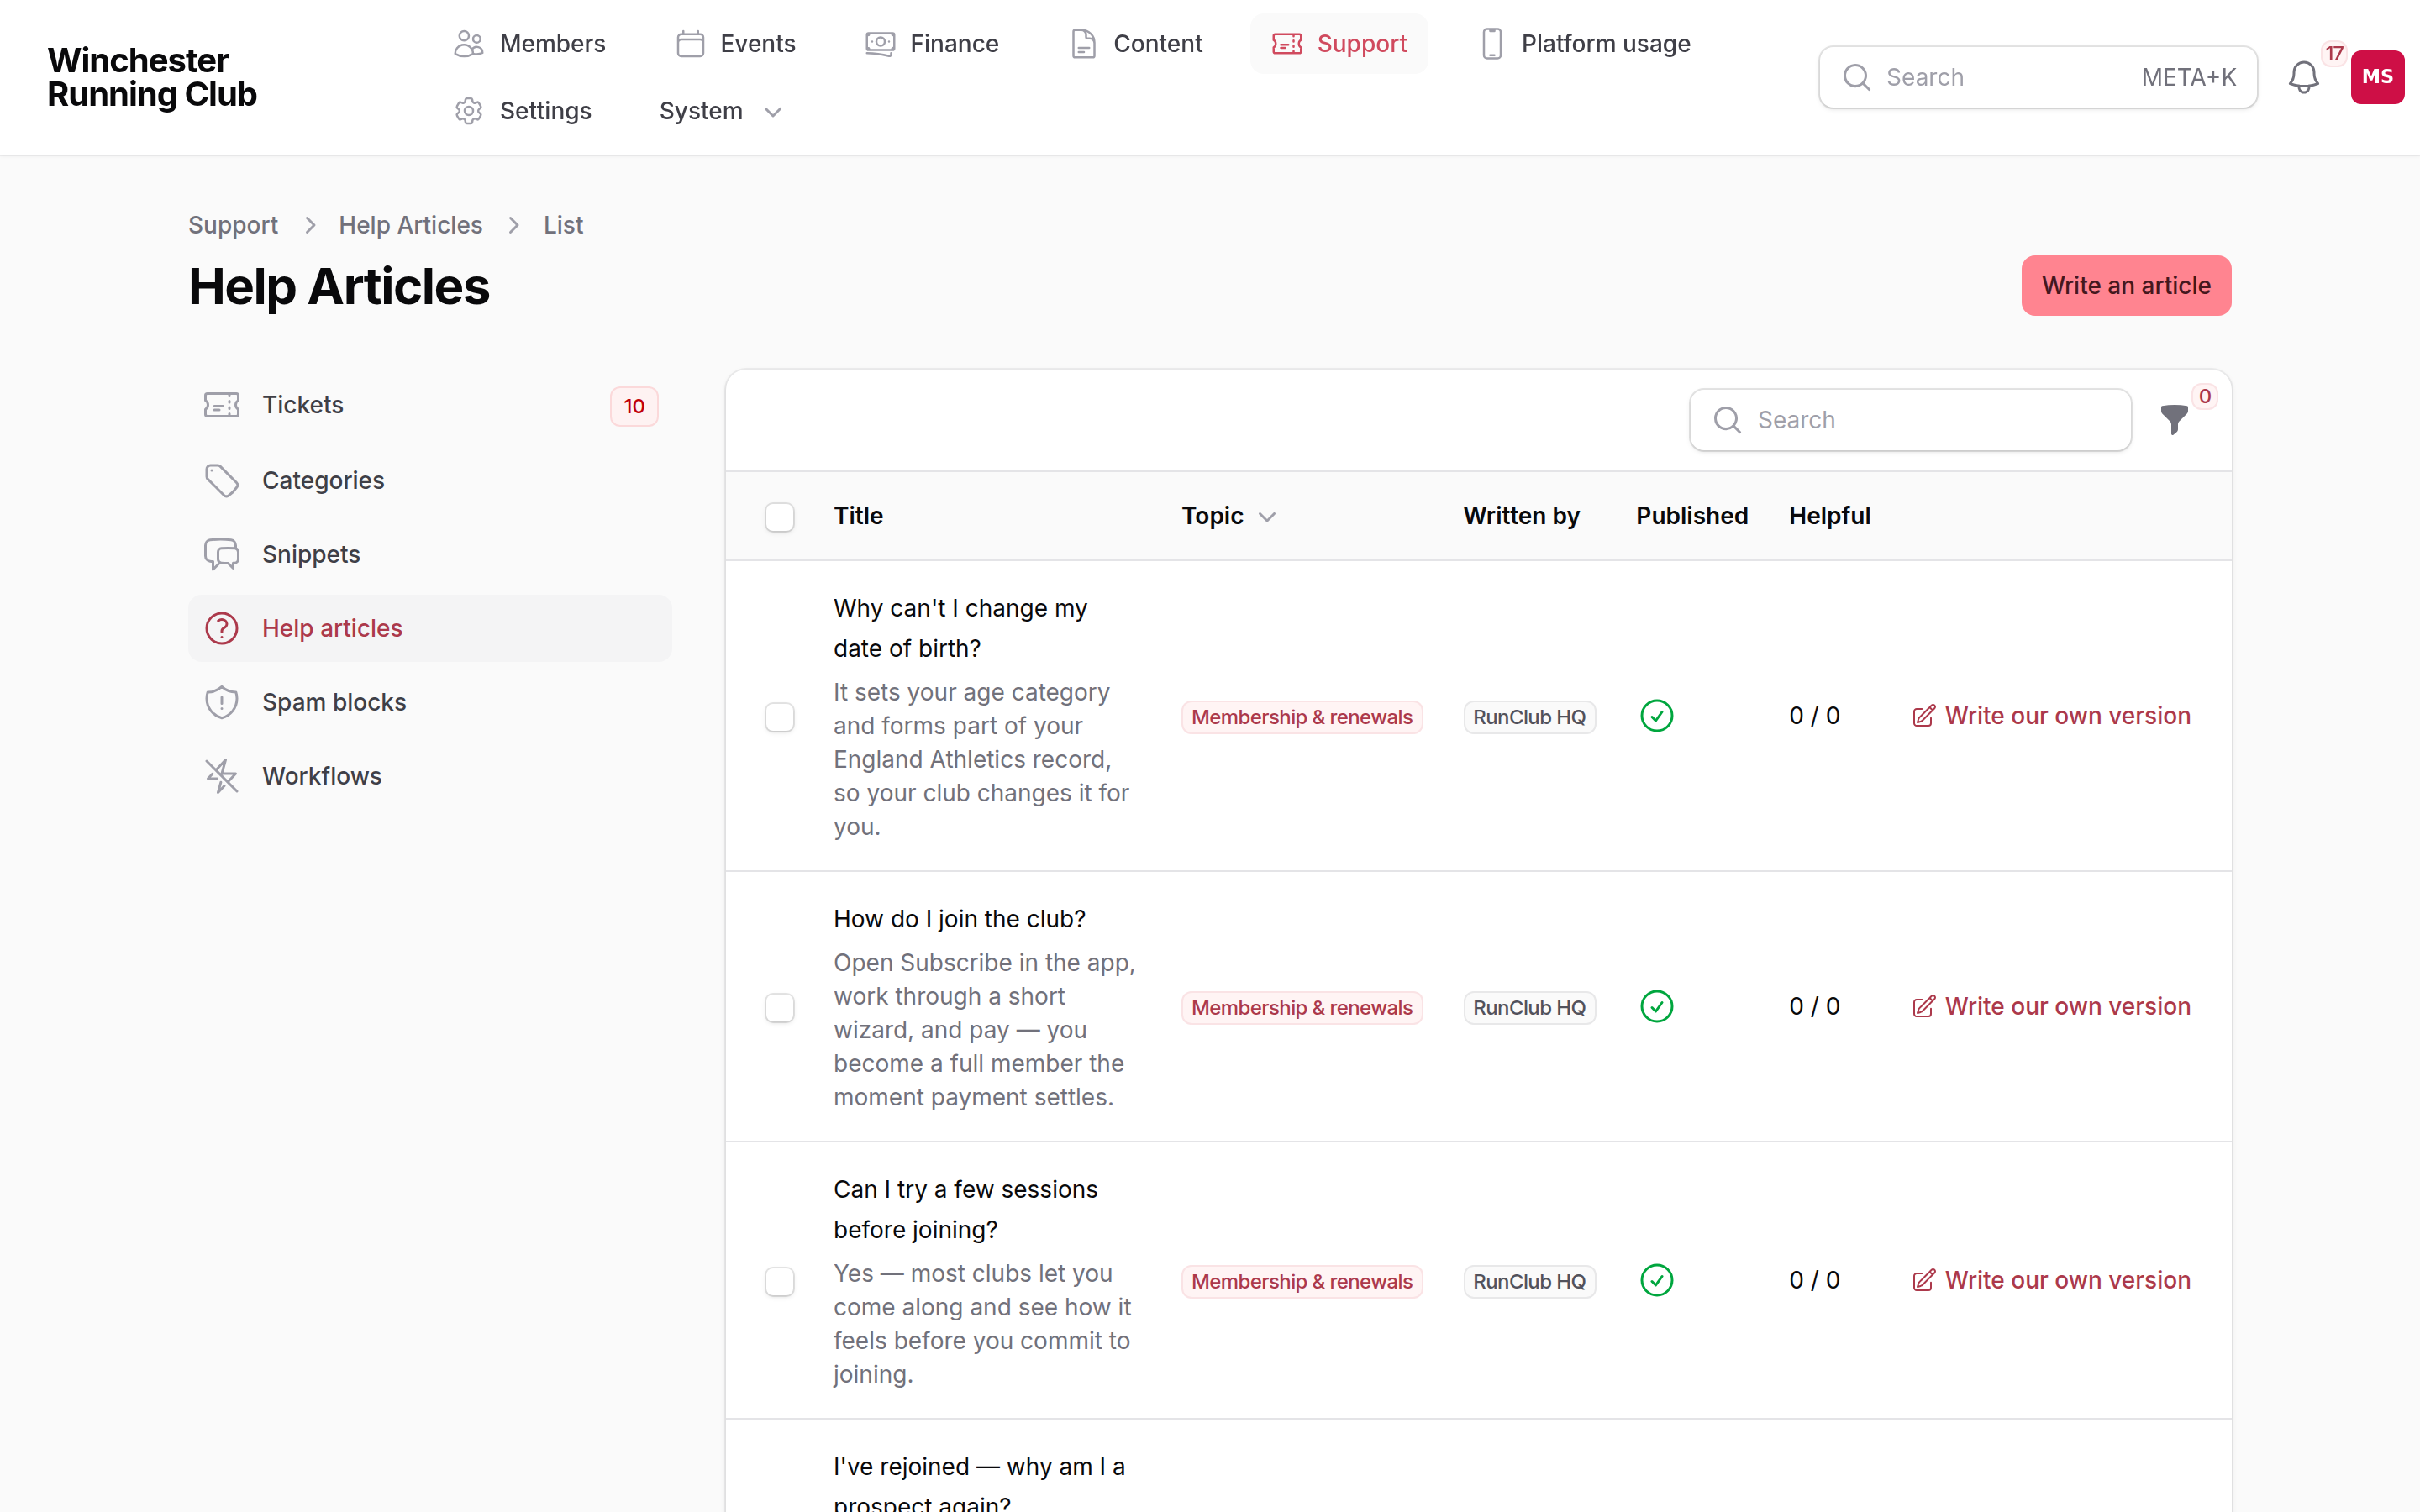The width and height of the screenshot is (2420, 1512).
Task: Write our own version of date of birth article
Action: (2051, 716)
